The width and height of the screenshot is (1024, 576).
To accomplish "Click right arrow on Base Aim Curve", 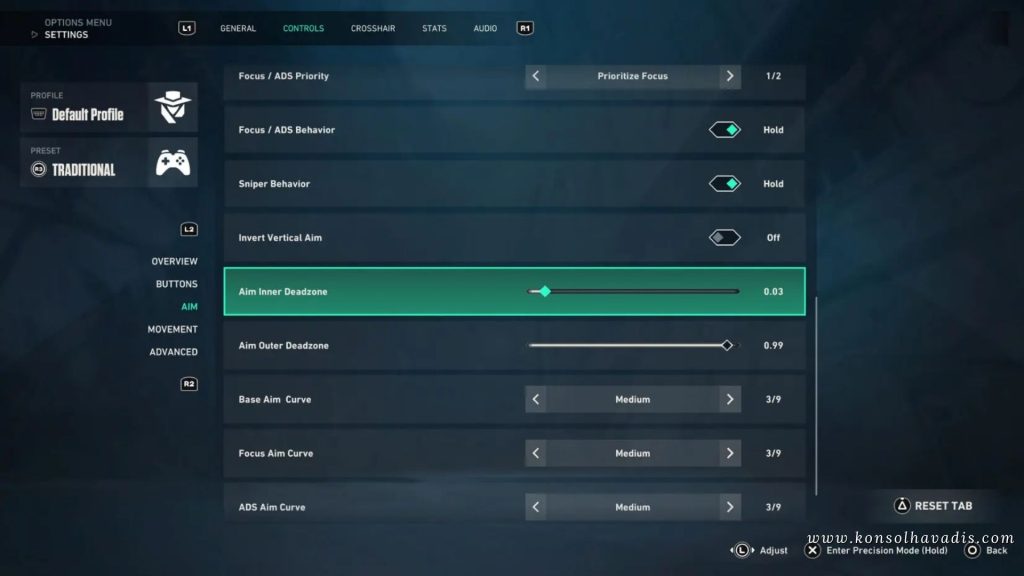I will click(x=731, y=398).
